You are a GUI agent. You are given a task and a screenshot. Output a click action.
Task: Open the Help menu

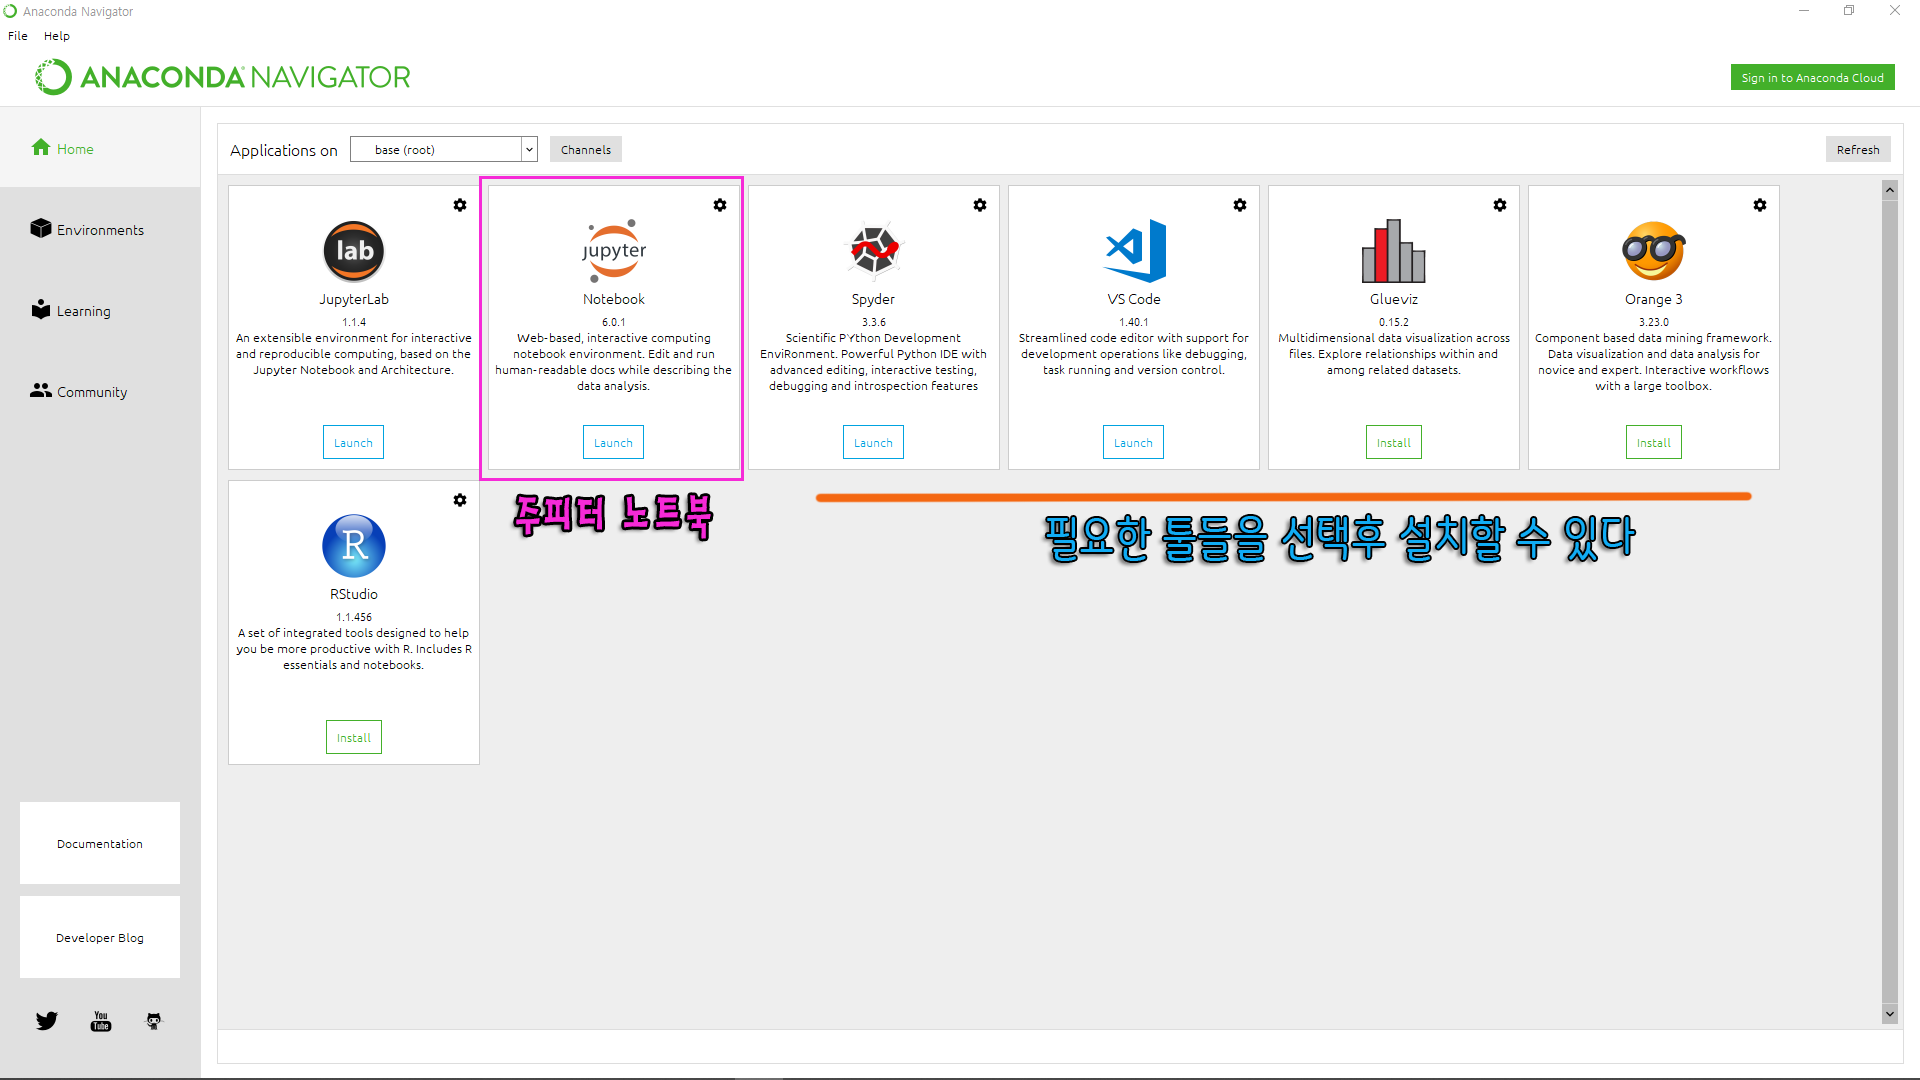click(57, 36)
